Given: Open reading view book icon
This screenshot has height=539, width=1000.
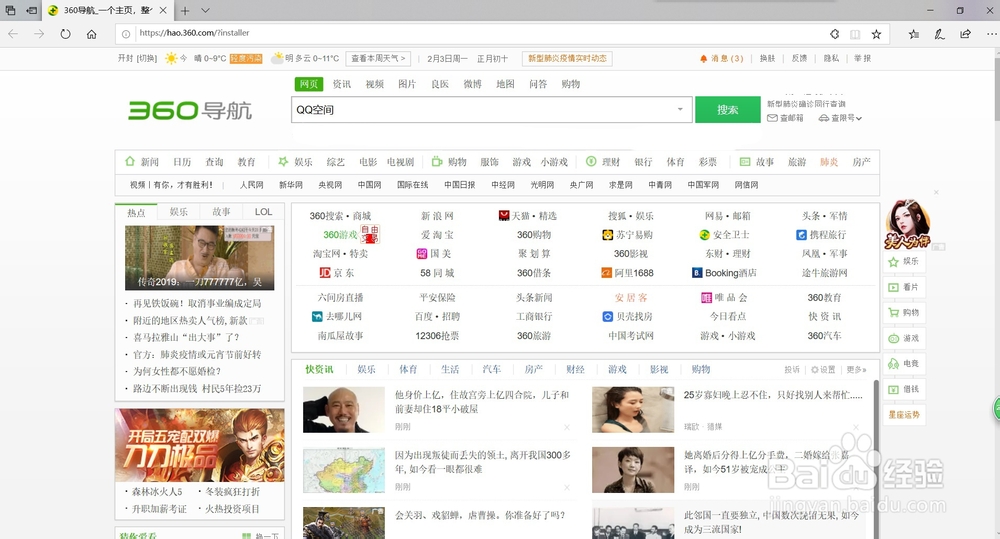Looking at the screenshot, I should pyautogui.click(x=855, y=34).
